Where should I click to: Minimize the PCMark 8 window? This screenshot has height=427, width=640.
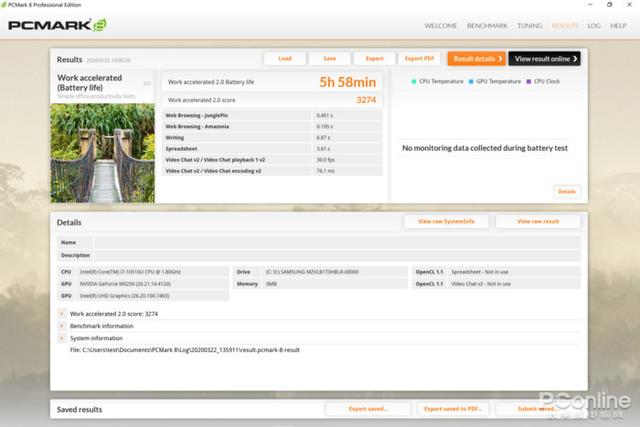tap(590, 4)
